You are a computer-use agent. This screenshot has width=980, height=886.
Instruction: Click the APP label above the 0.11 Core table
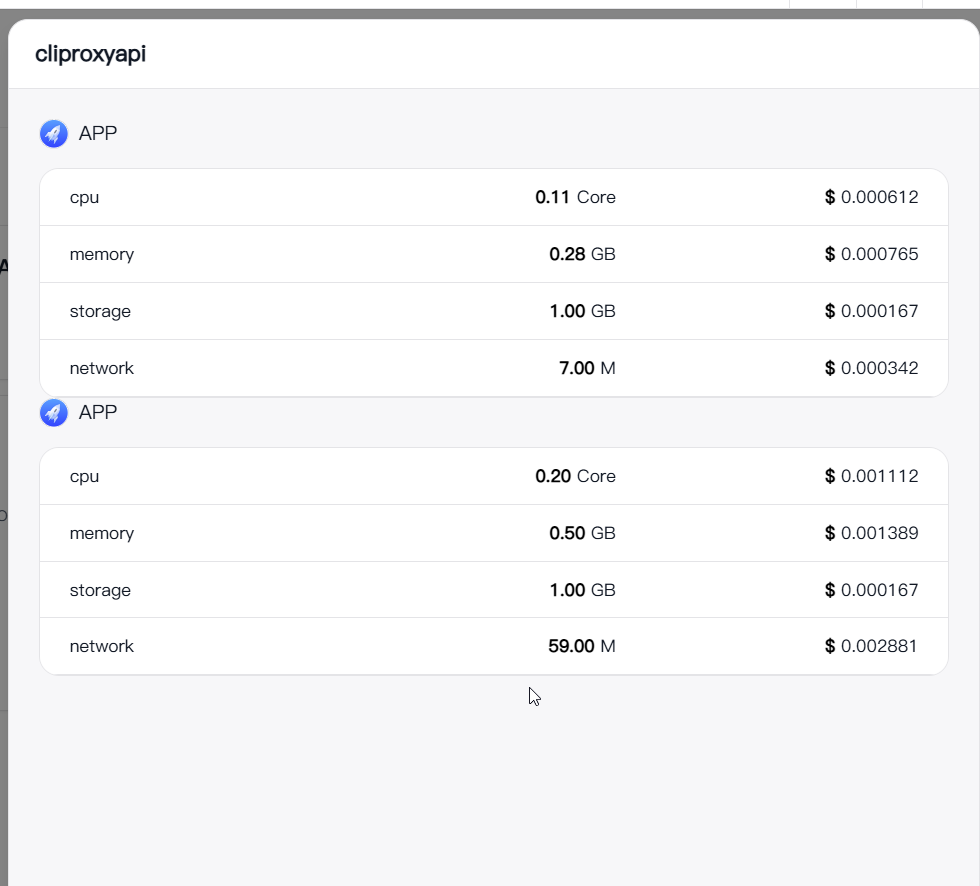pyautogui.click(x=98, y=133)
